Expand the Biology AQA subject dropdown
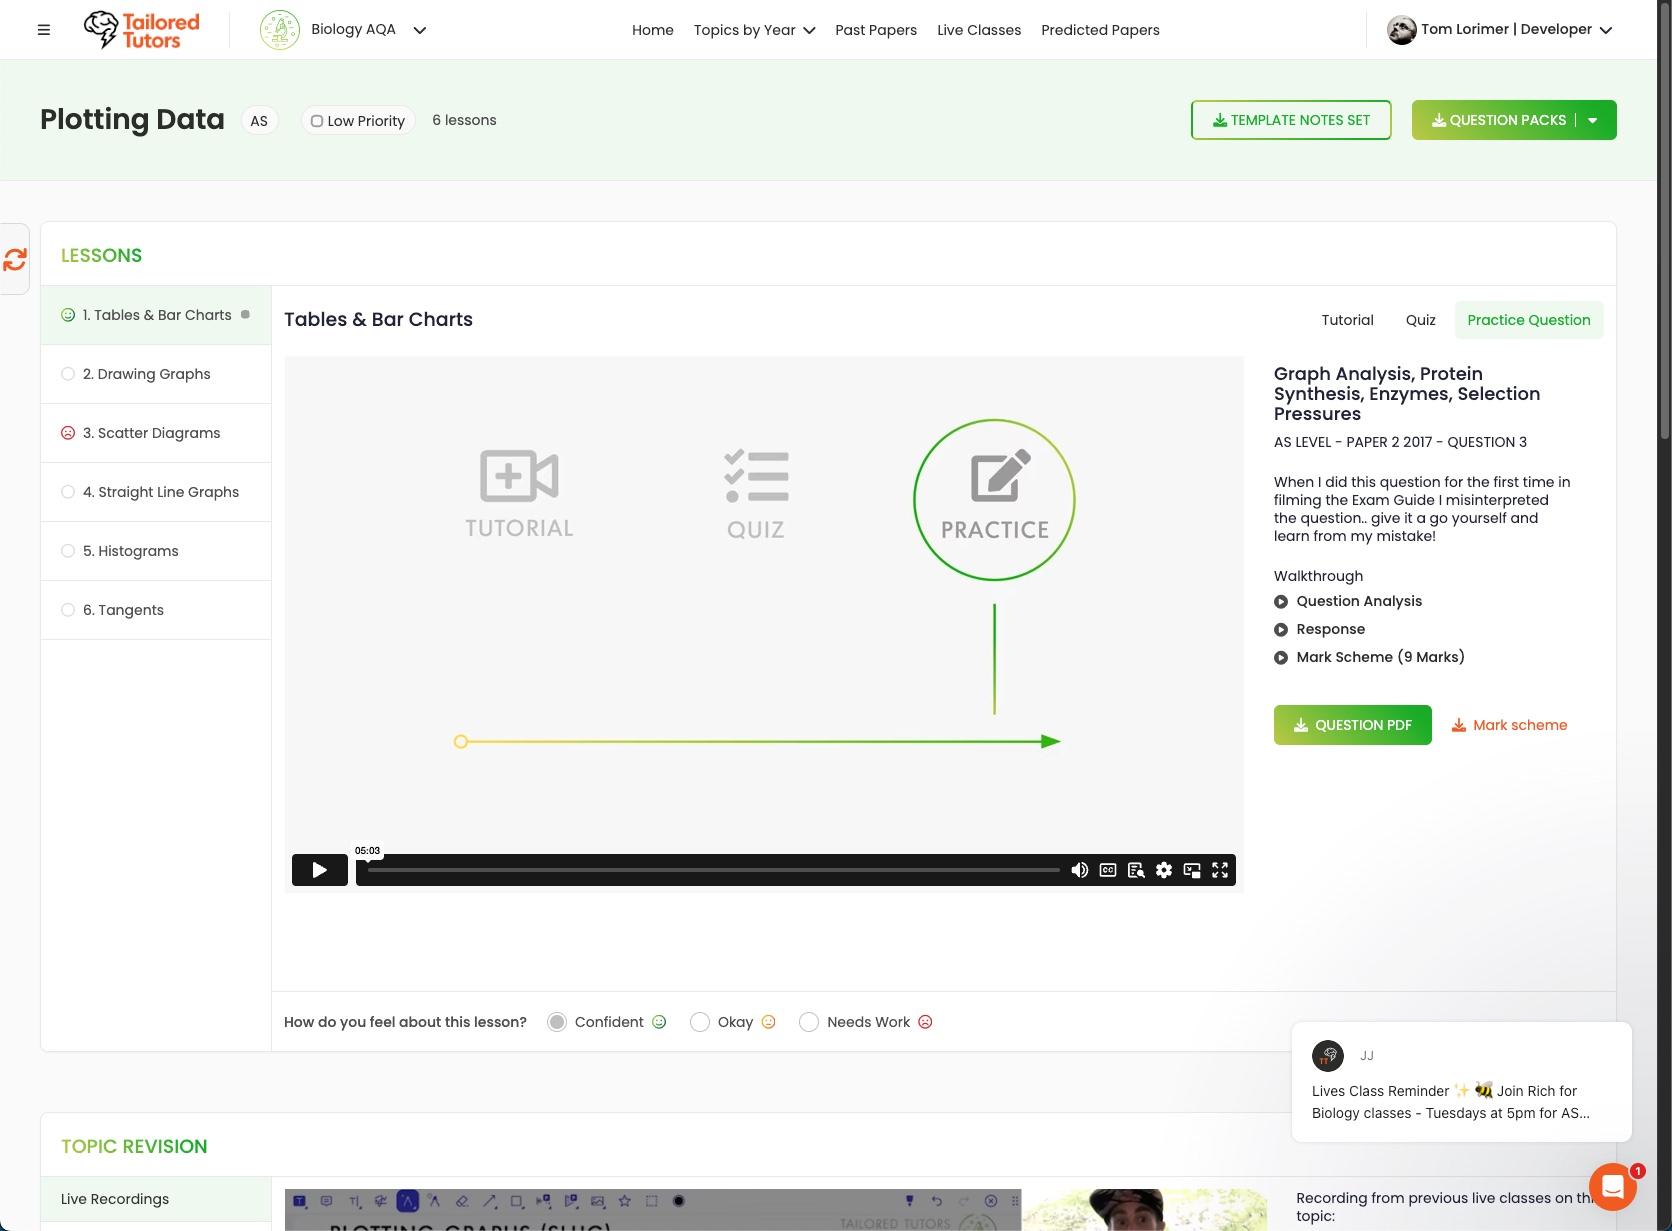Screen dimensions: 1672x1231 tap(420, 30)
